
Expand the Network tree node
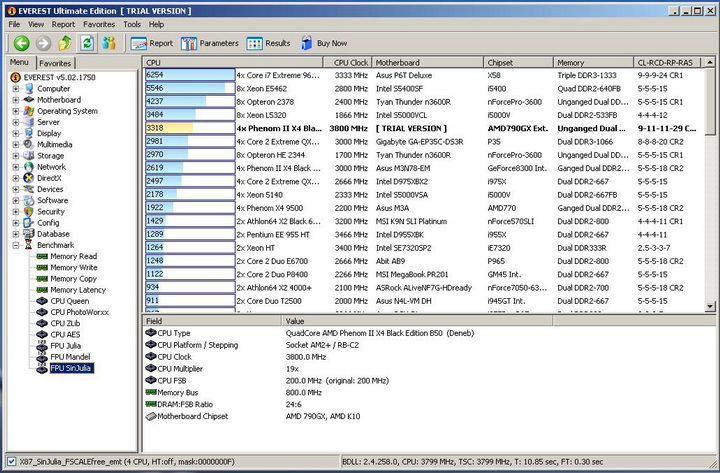pos(16,167)
